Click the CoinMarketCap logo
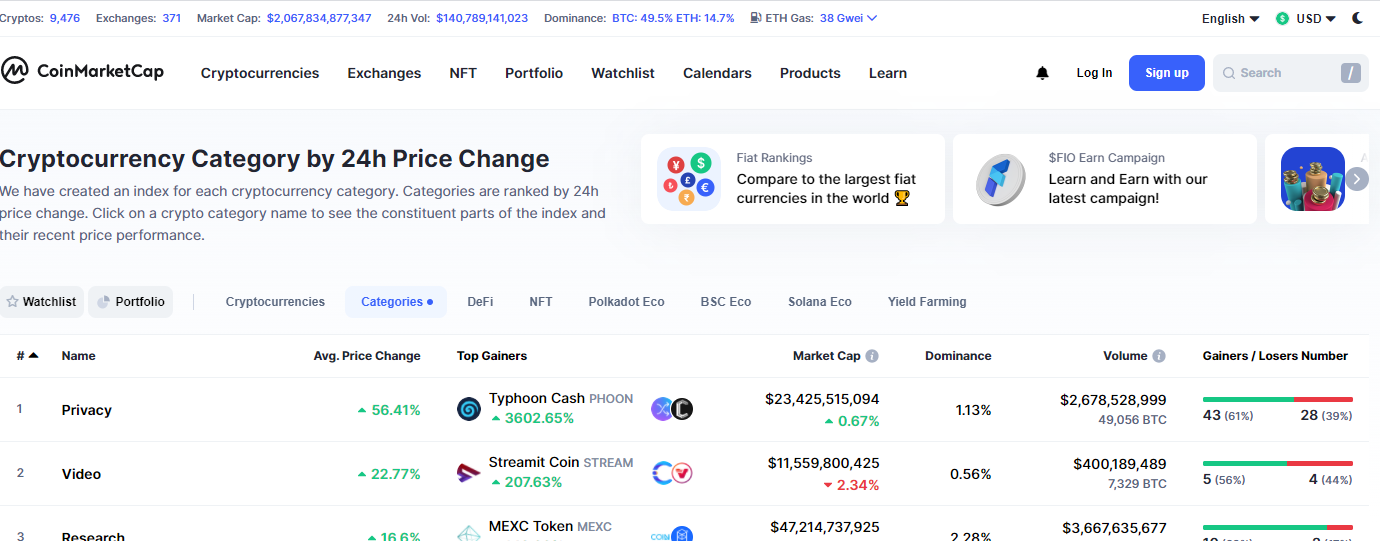The image size is (1380, 541). pos(82,71)
